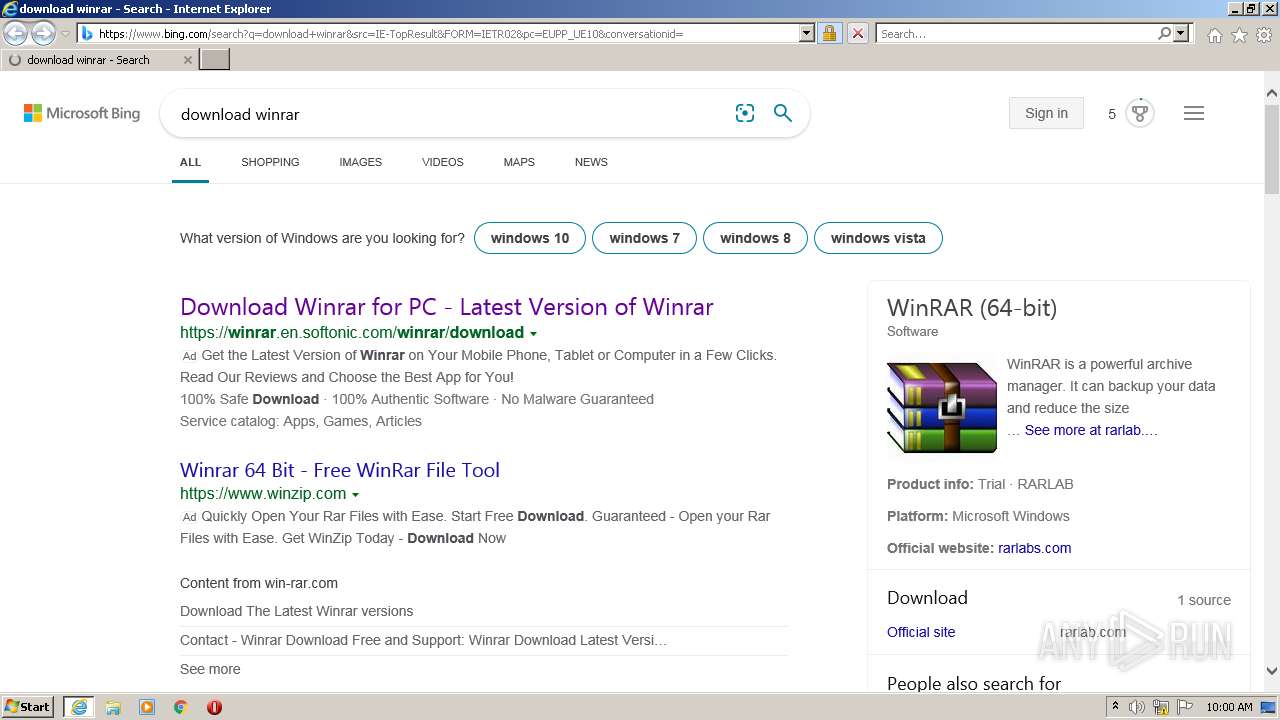
Task: Click the Bing search text field
Action: point(450,114)
